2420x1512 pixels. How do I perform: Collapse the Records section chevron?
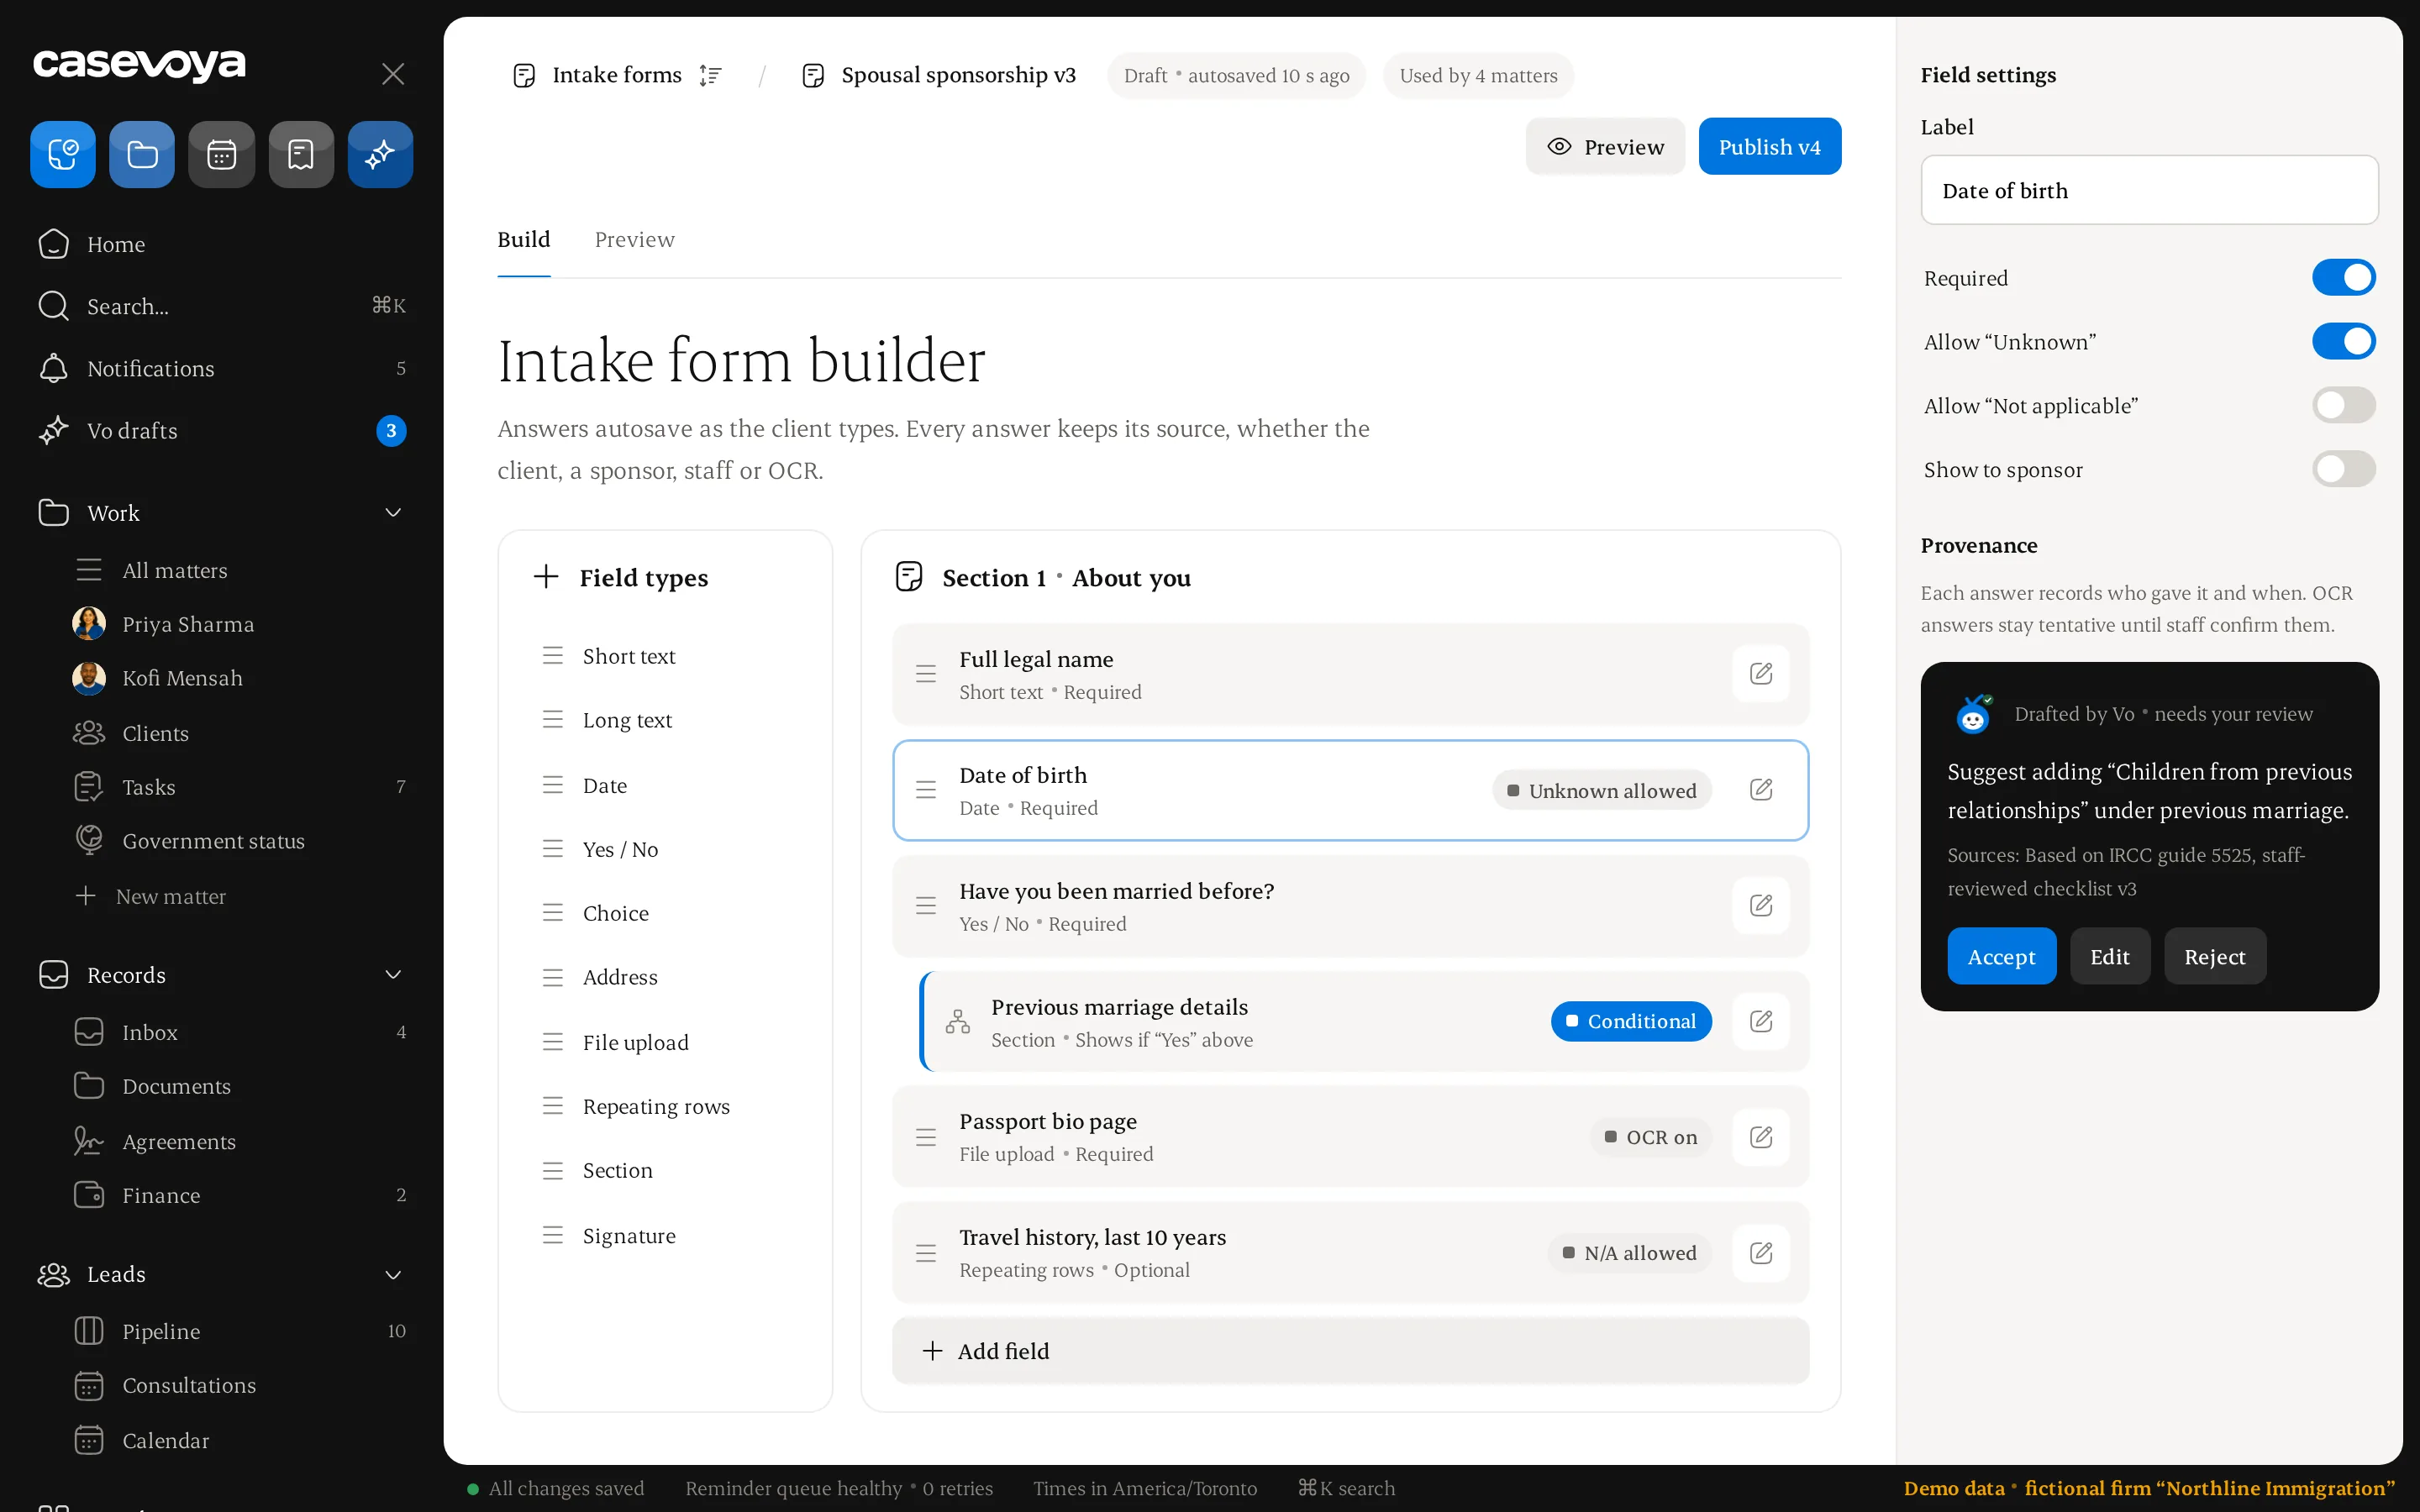[x=393, y=975]
